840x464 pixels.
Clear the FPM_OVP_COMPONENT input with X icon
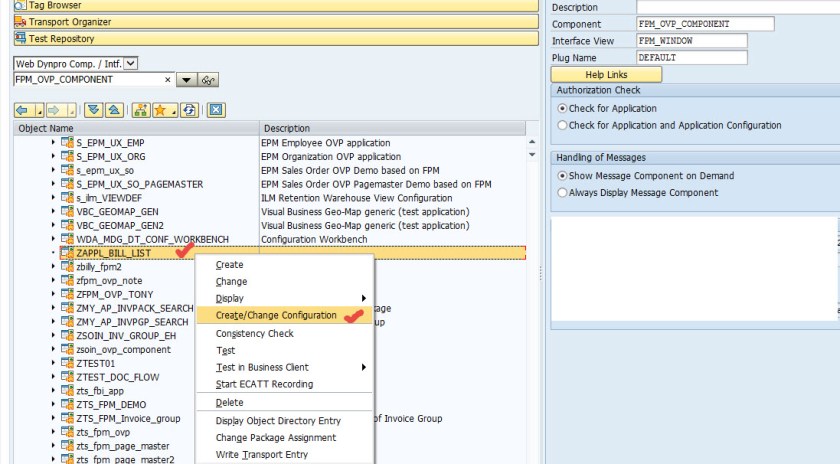coord(168,80)
